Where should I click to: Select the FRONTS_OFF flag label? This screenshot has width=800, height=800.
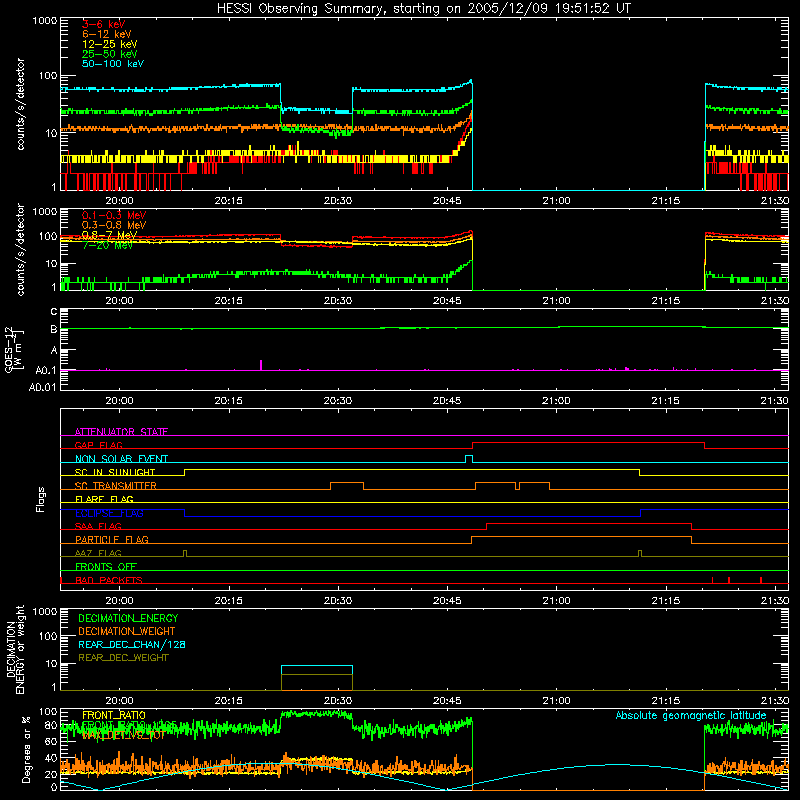pyautogui.click(x=106, y=566)
